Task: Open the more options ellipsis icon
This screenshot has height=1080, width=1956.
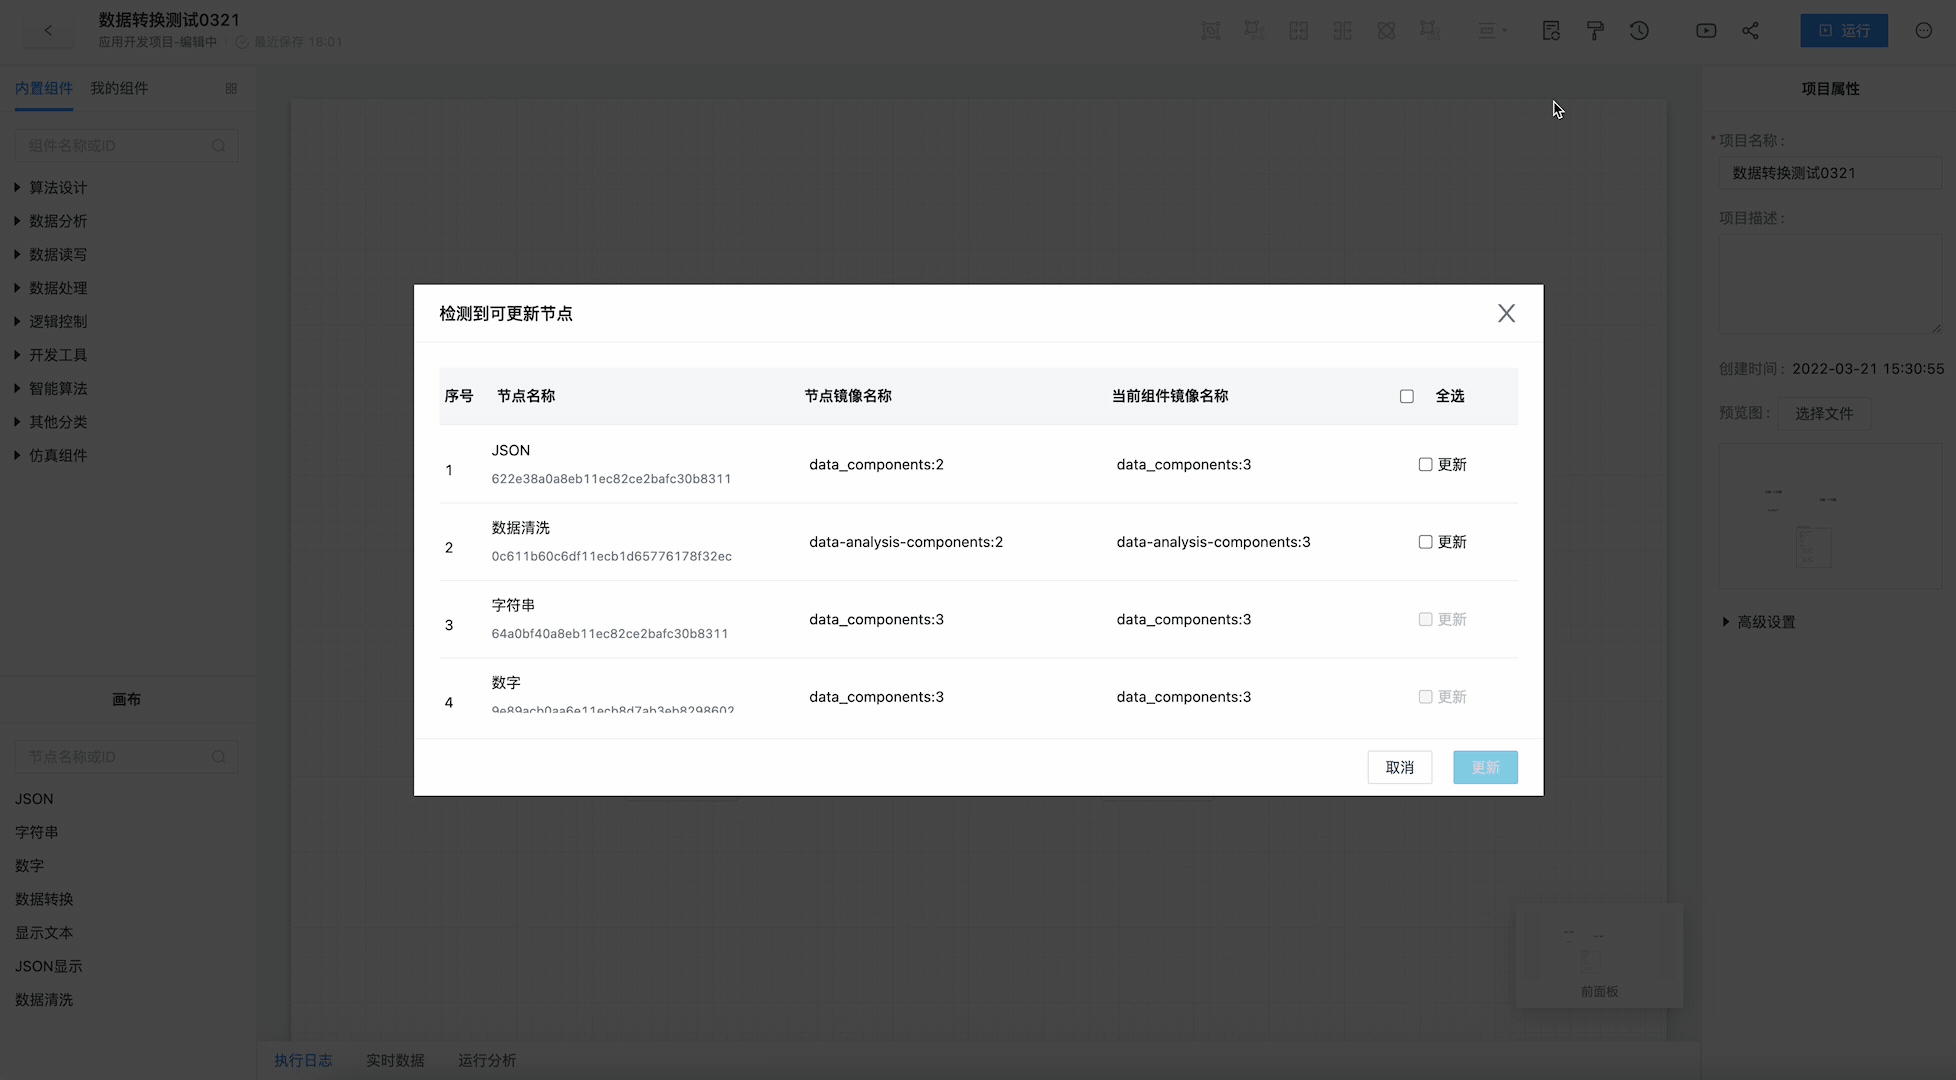Action: point(1924,31)
